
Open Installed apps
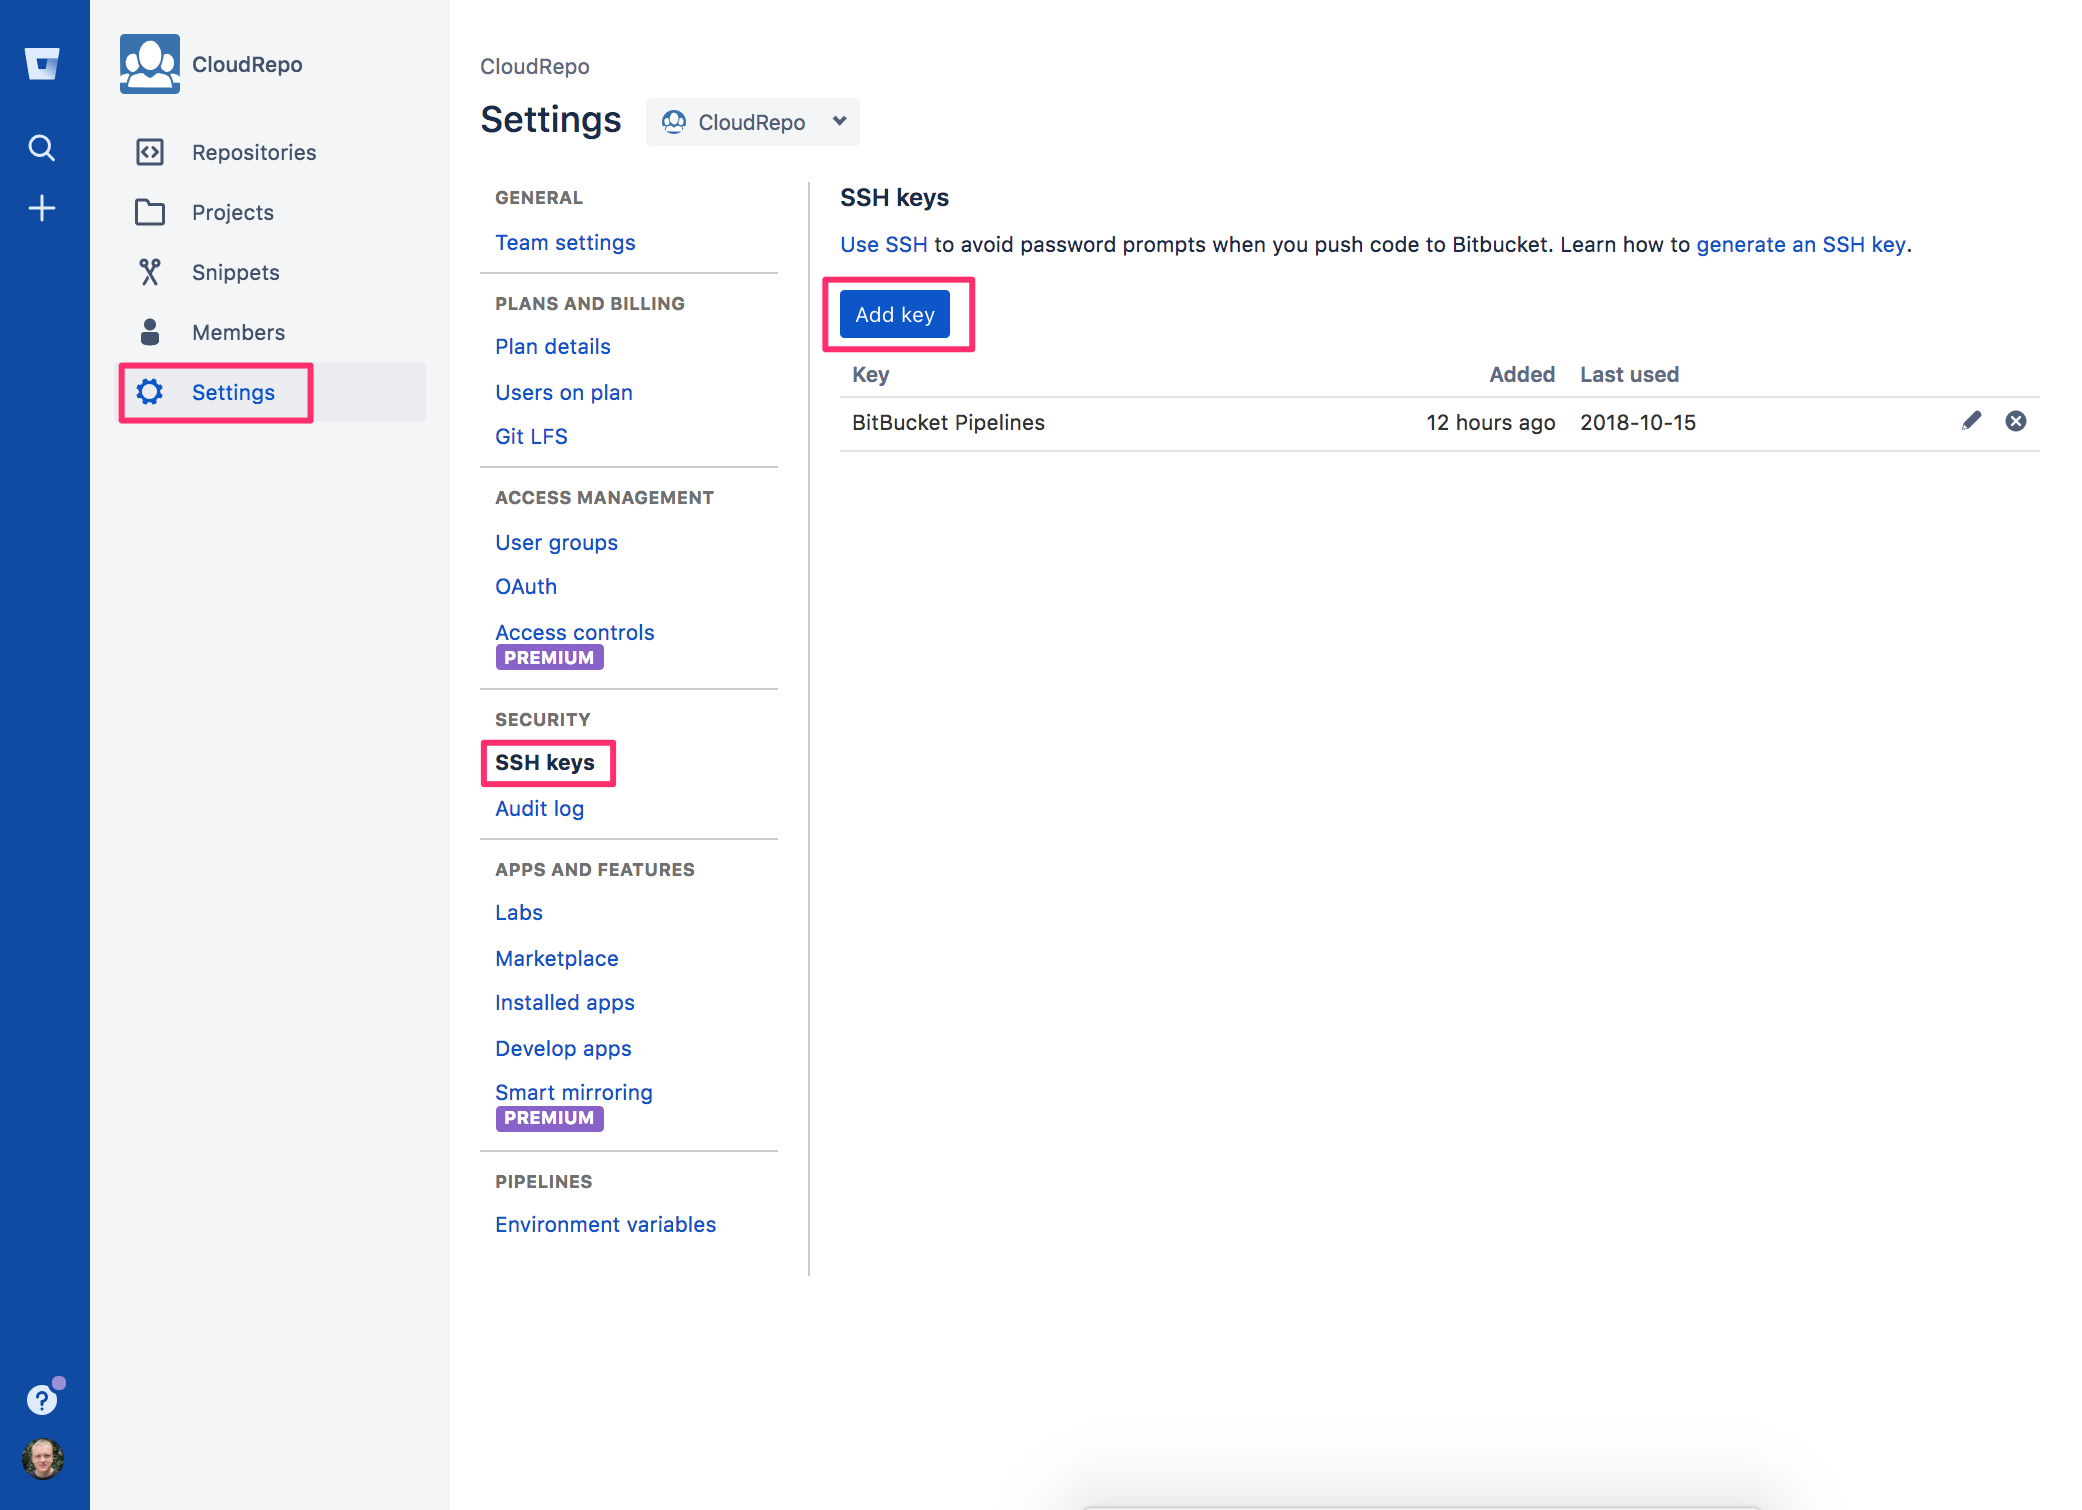pos(565,1002)
